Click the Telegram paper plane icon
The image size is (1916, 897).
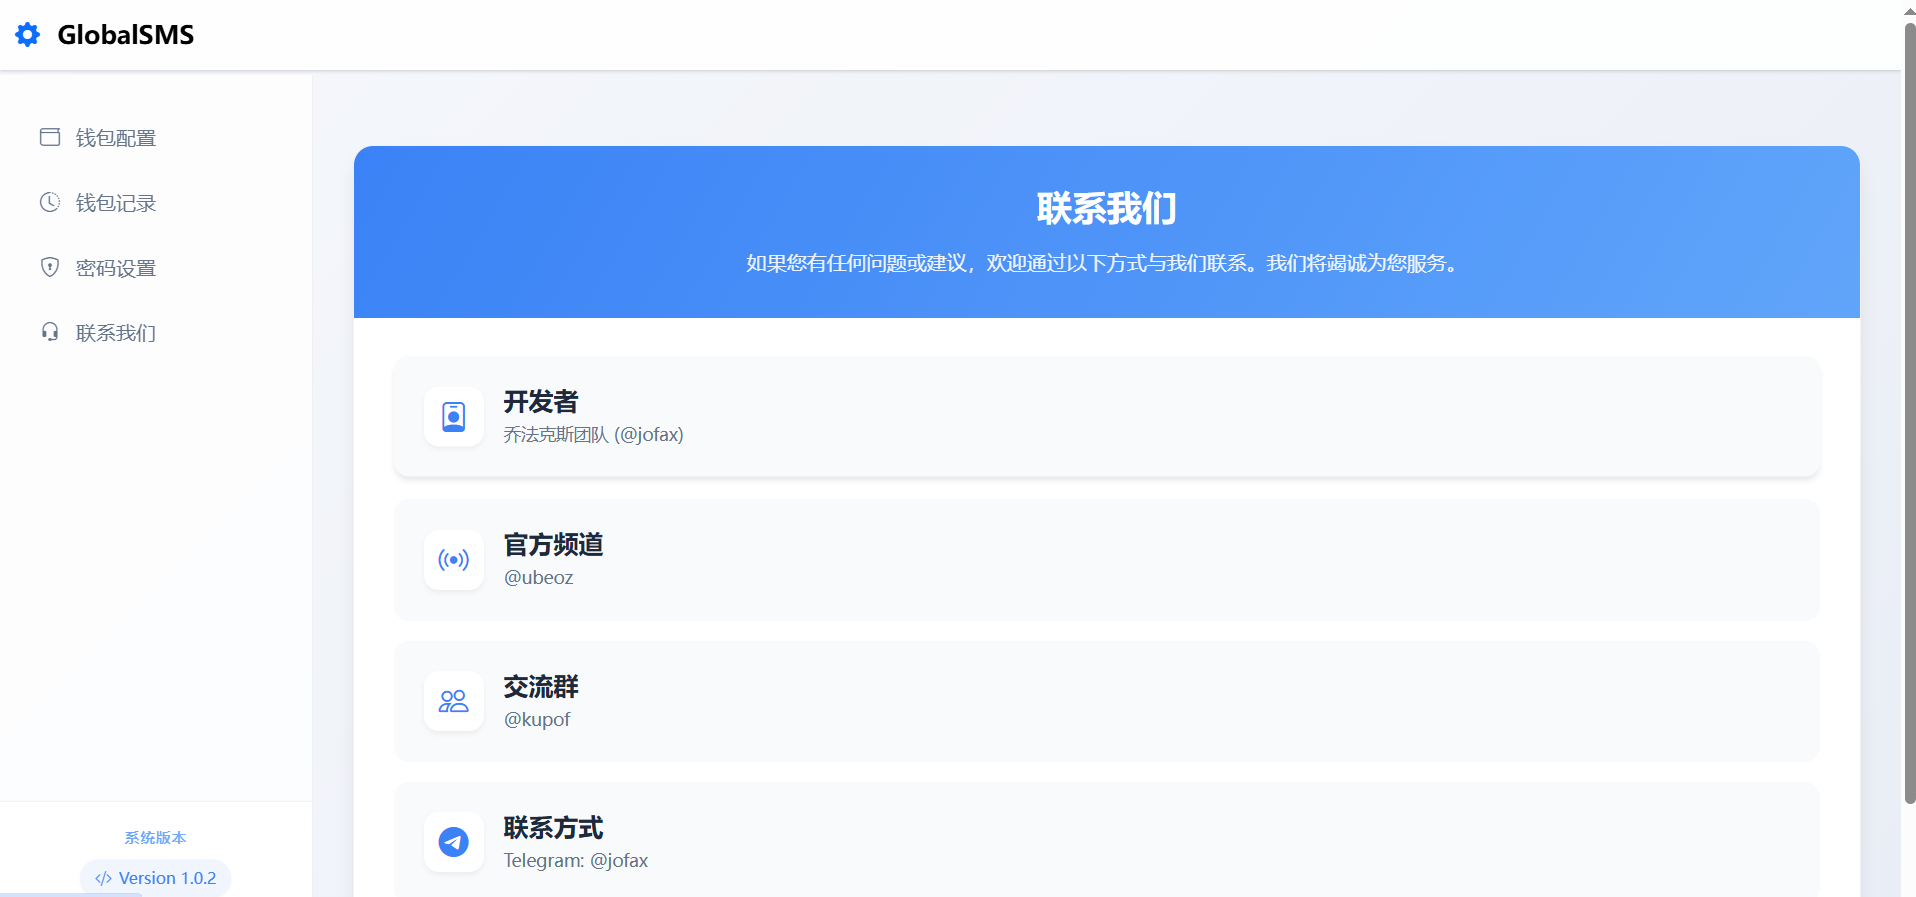point(454,842)
